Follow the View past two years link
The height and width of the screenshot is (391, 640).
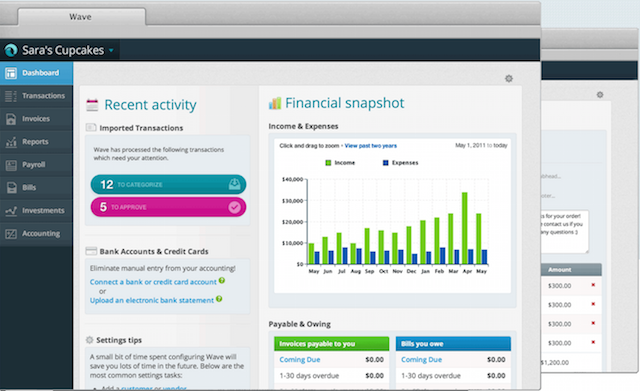click(x=371, y=146)
